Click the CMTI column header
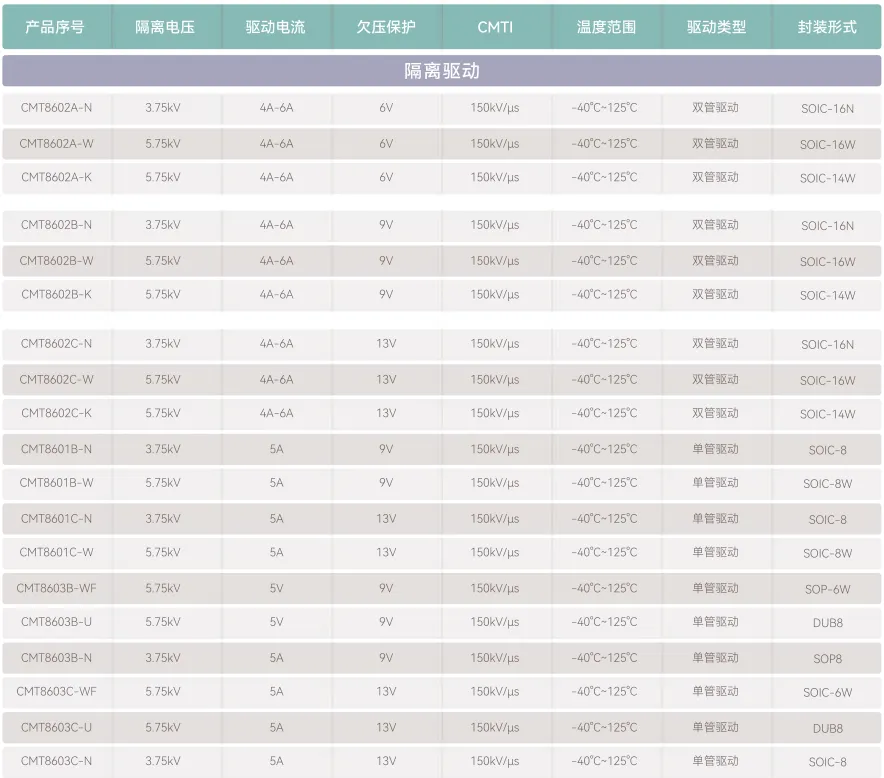The width and height of the screenshot is (884, 778). point(496,27)
